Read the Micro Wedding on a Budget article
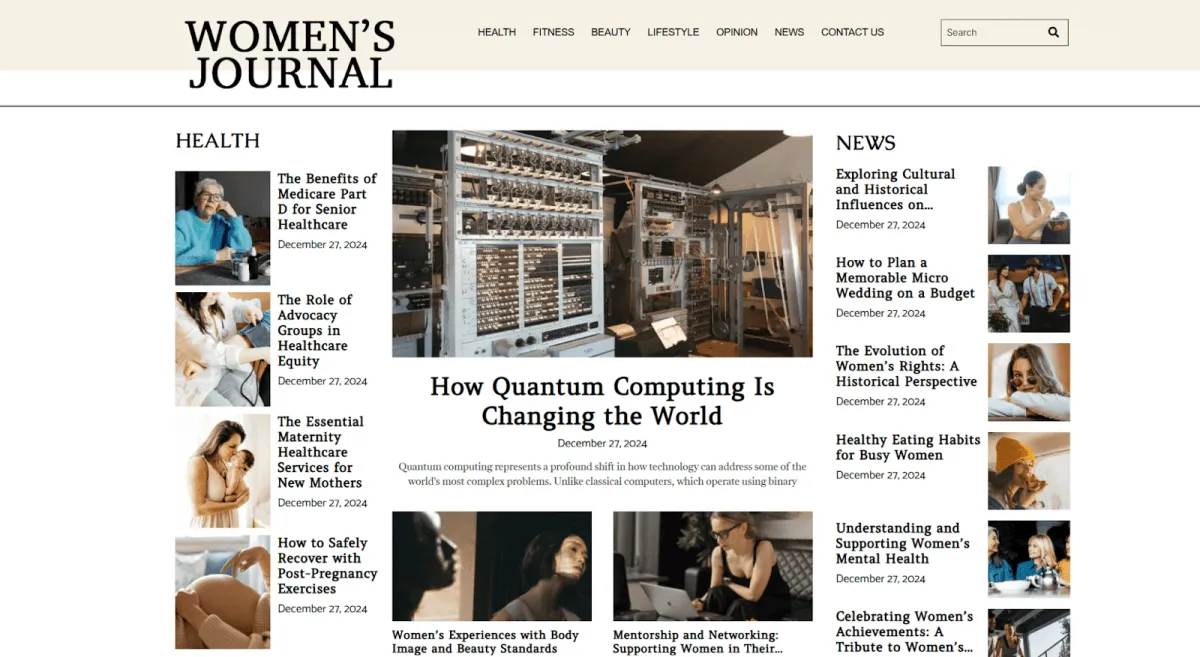 [x=905, y=278]
